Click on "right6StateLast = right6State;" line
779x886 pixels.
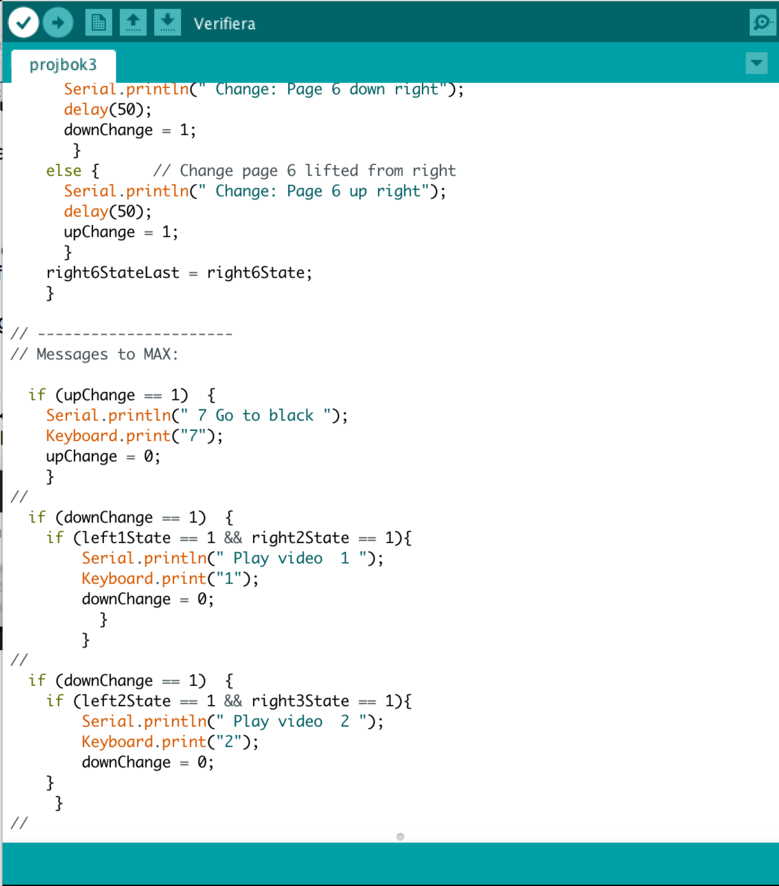point(179,273)
